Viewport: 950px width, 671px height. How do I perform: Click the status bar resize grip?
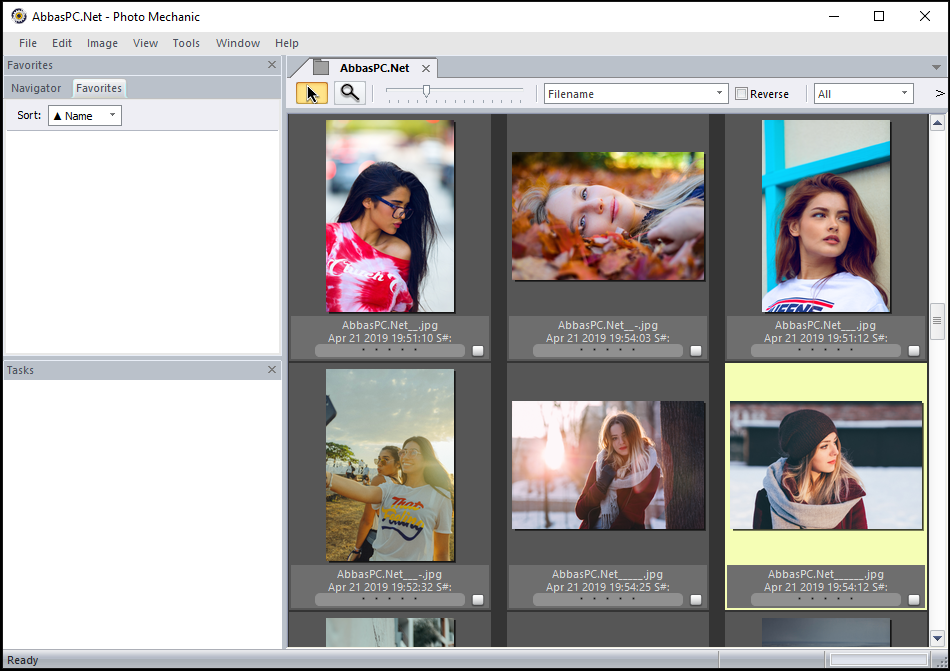click(942, 662)
